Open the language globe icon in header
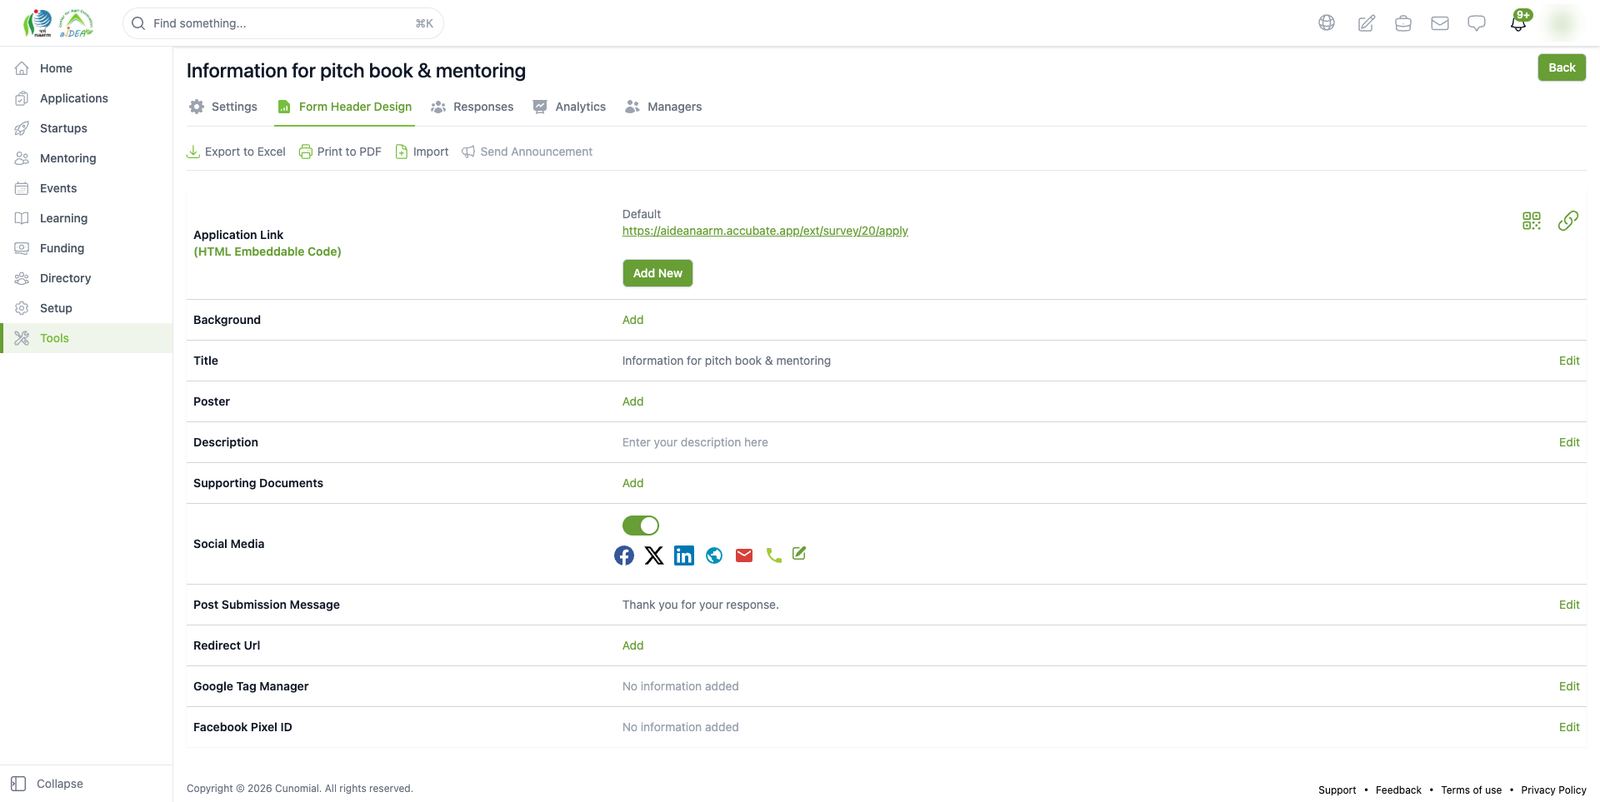Image resolution: width=1600 pixels, height=802 pixels. click(1327, 23)
